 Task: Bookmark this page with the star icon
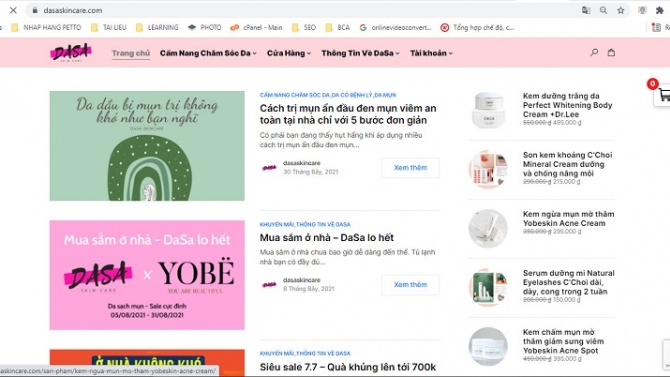pos(621,10)
